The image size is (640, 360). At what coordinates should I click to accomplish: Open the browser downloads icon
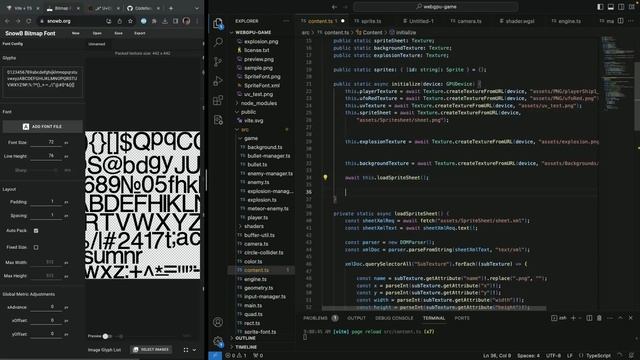coord(165,21)
